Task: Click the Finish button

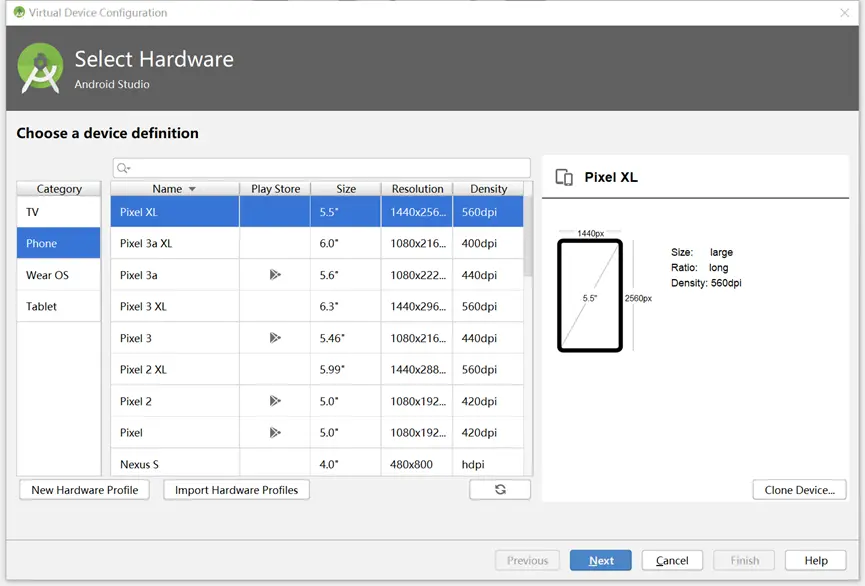Action: tap(744, 561)
